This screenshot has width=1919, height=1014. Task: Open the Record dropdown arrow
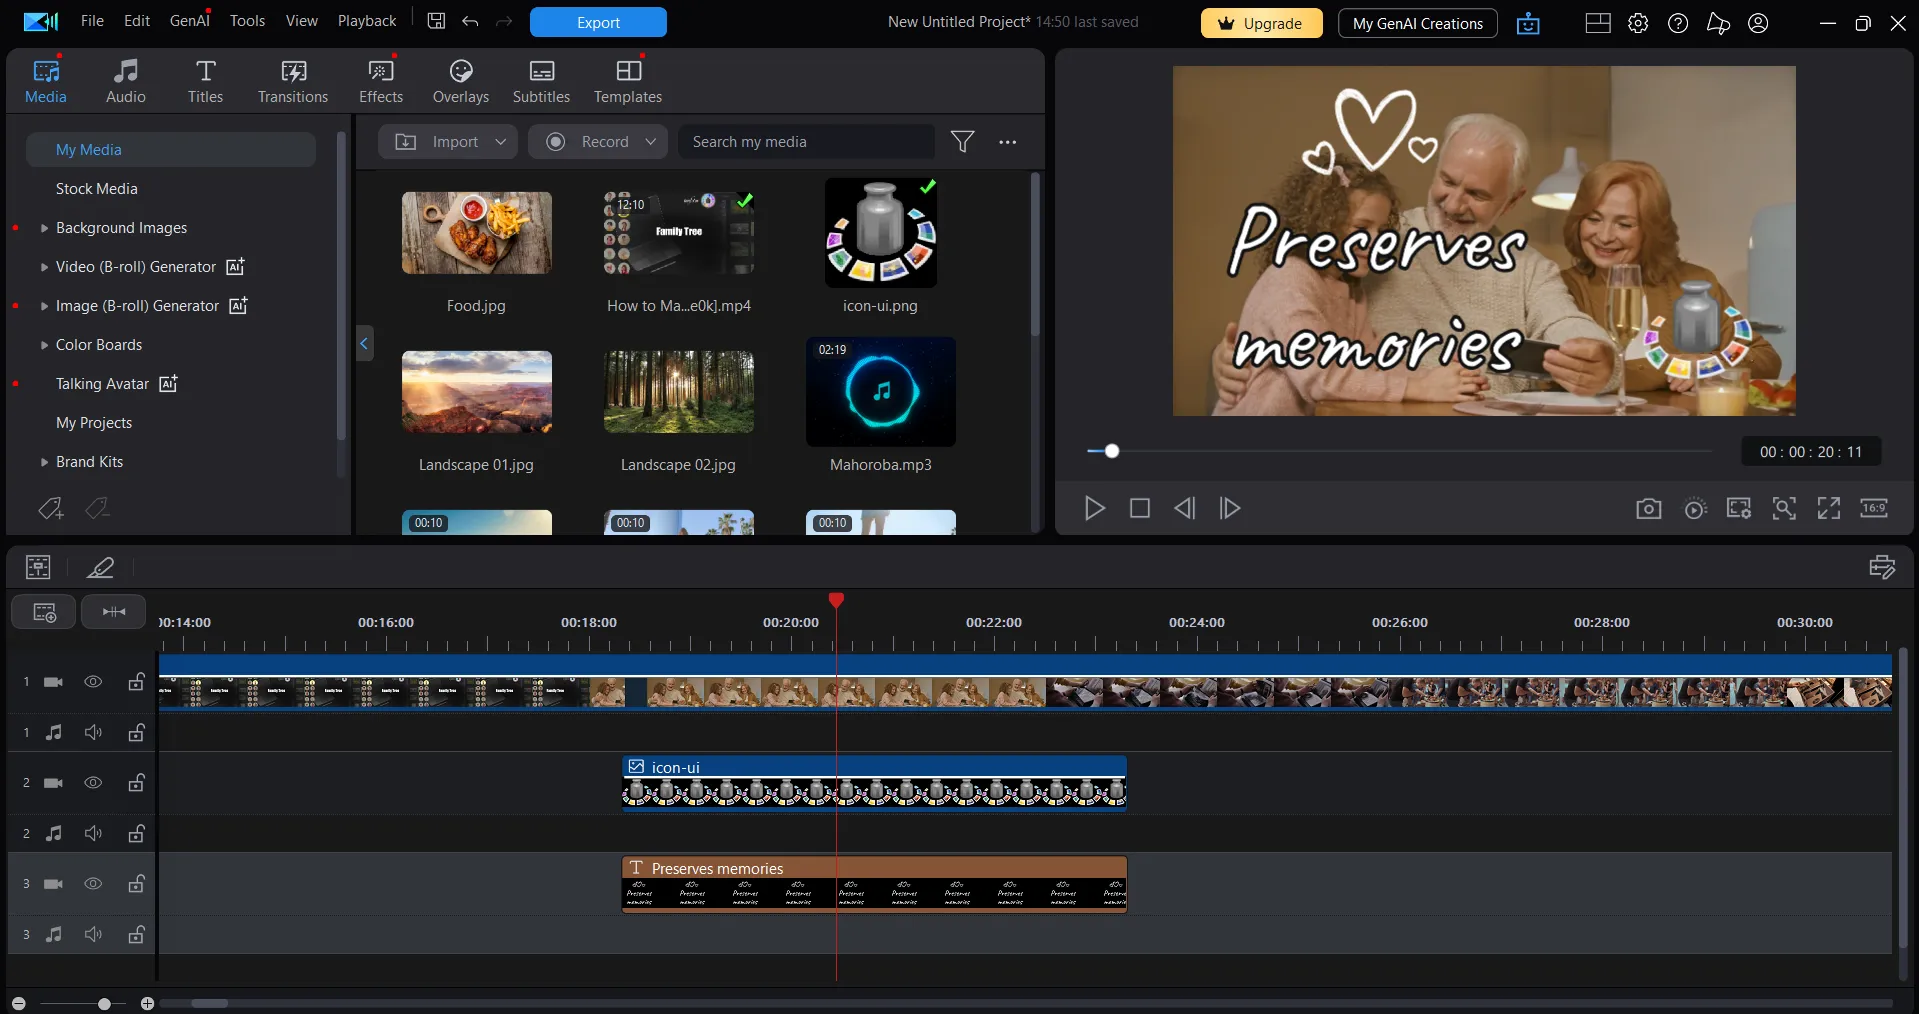tap(651, 142)
